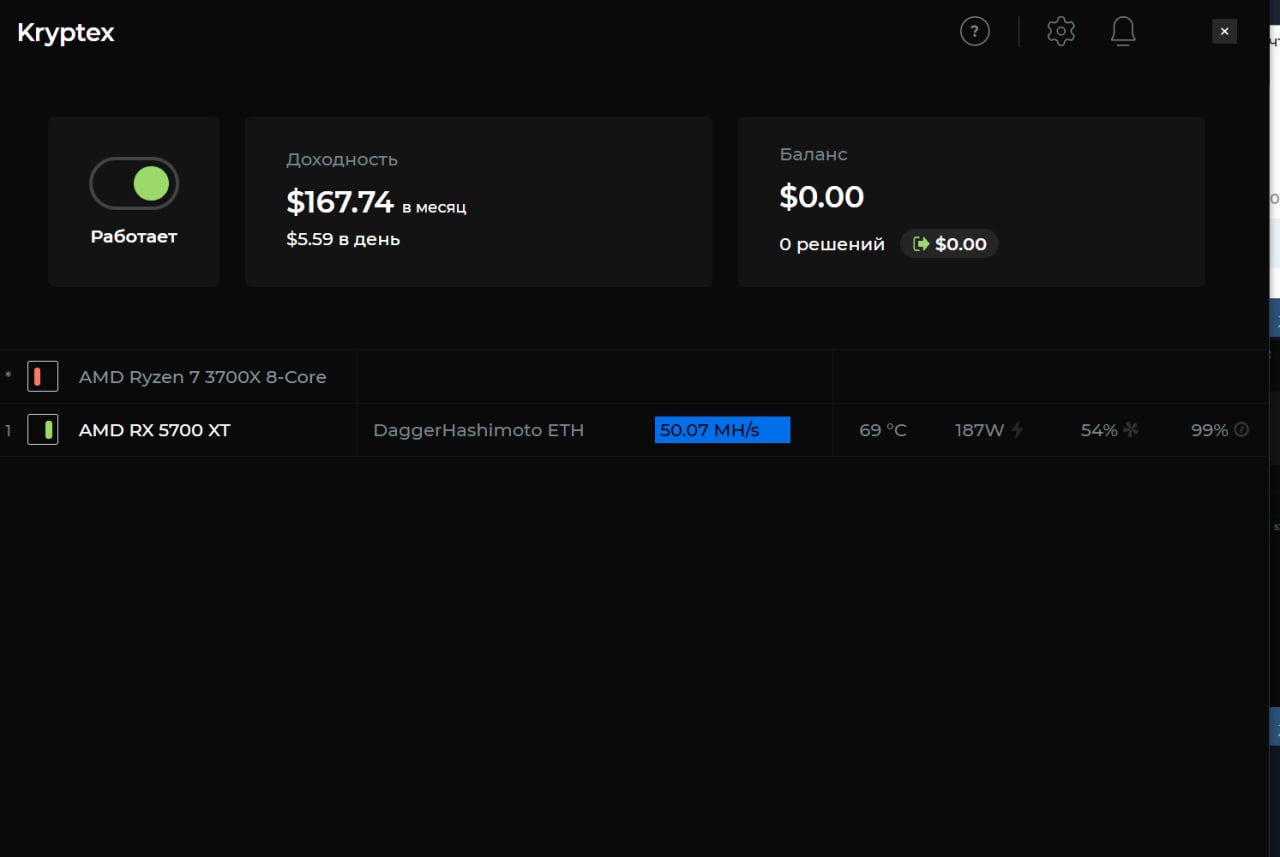Click the $5.59 в день text
The width and height of the screenshot is (1280, 857).
point(343,239)
